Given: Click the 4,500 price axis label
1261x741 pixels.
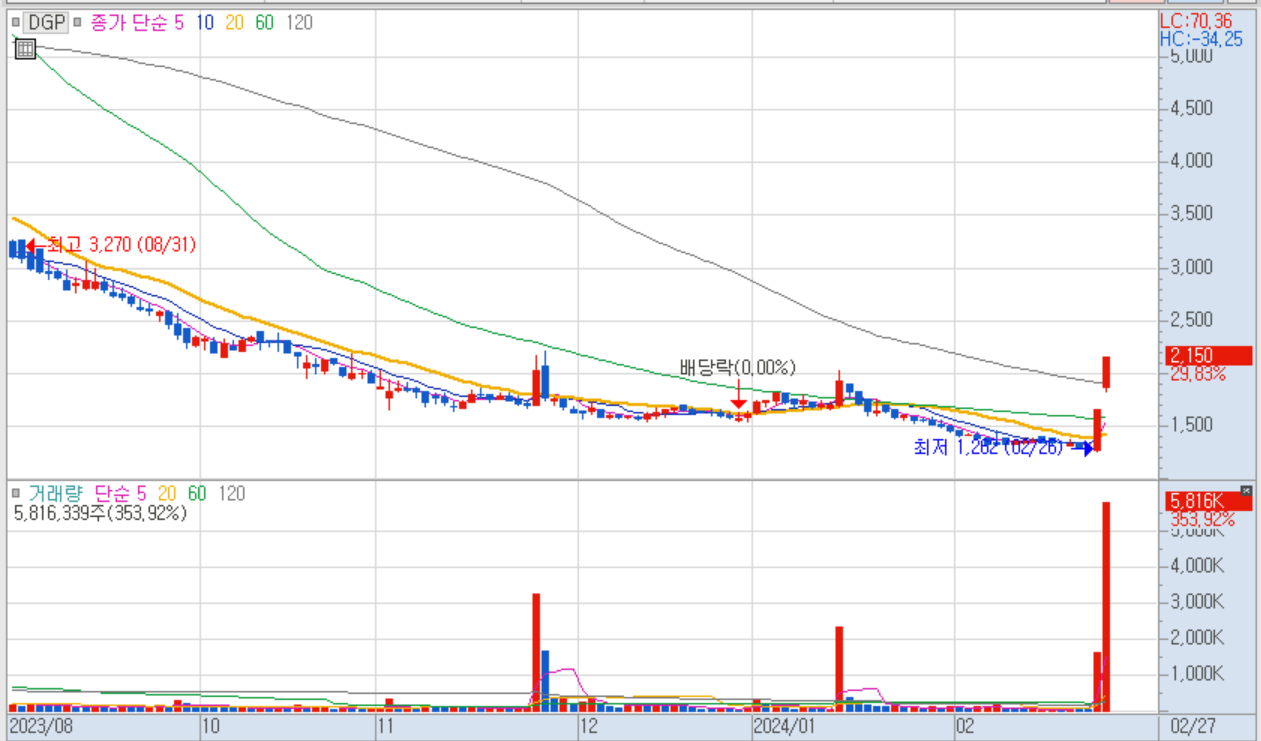Looking at the screenshot, I should 1191,108.
